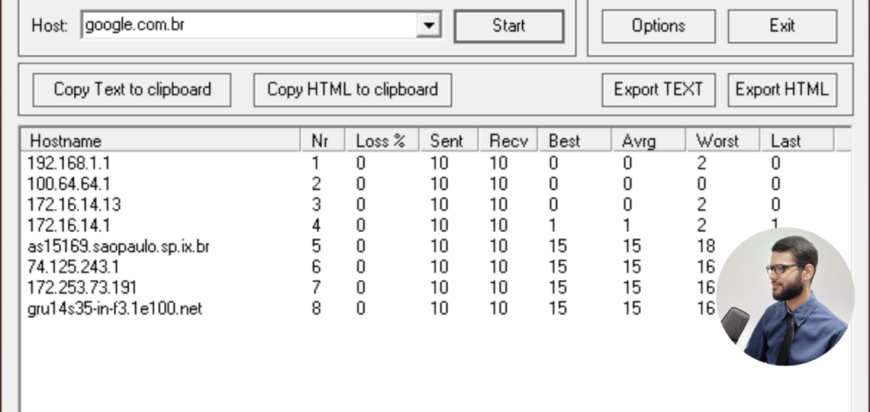This screenshot has height=412, width=870.
Task: Click the webcam presenter thumbnail
Action: click(x=785, y=296)
